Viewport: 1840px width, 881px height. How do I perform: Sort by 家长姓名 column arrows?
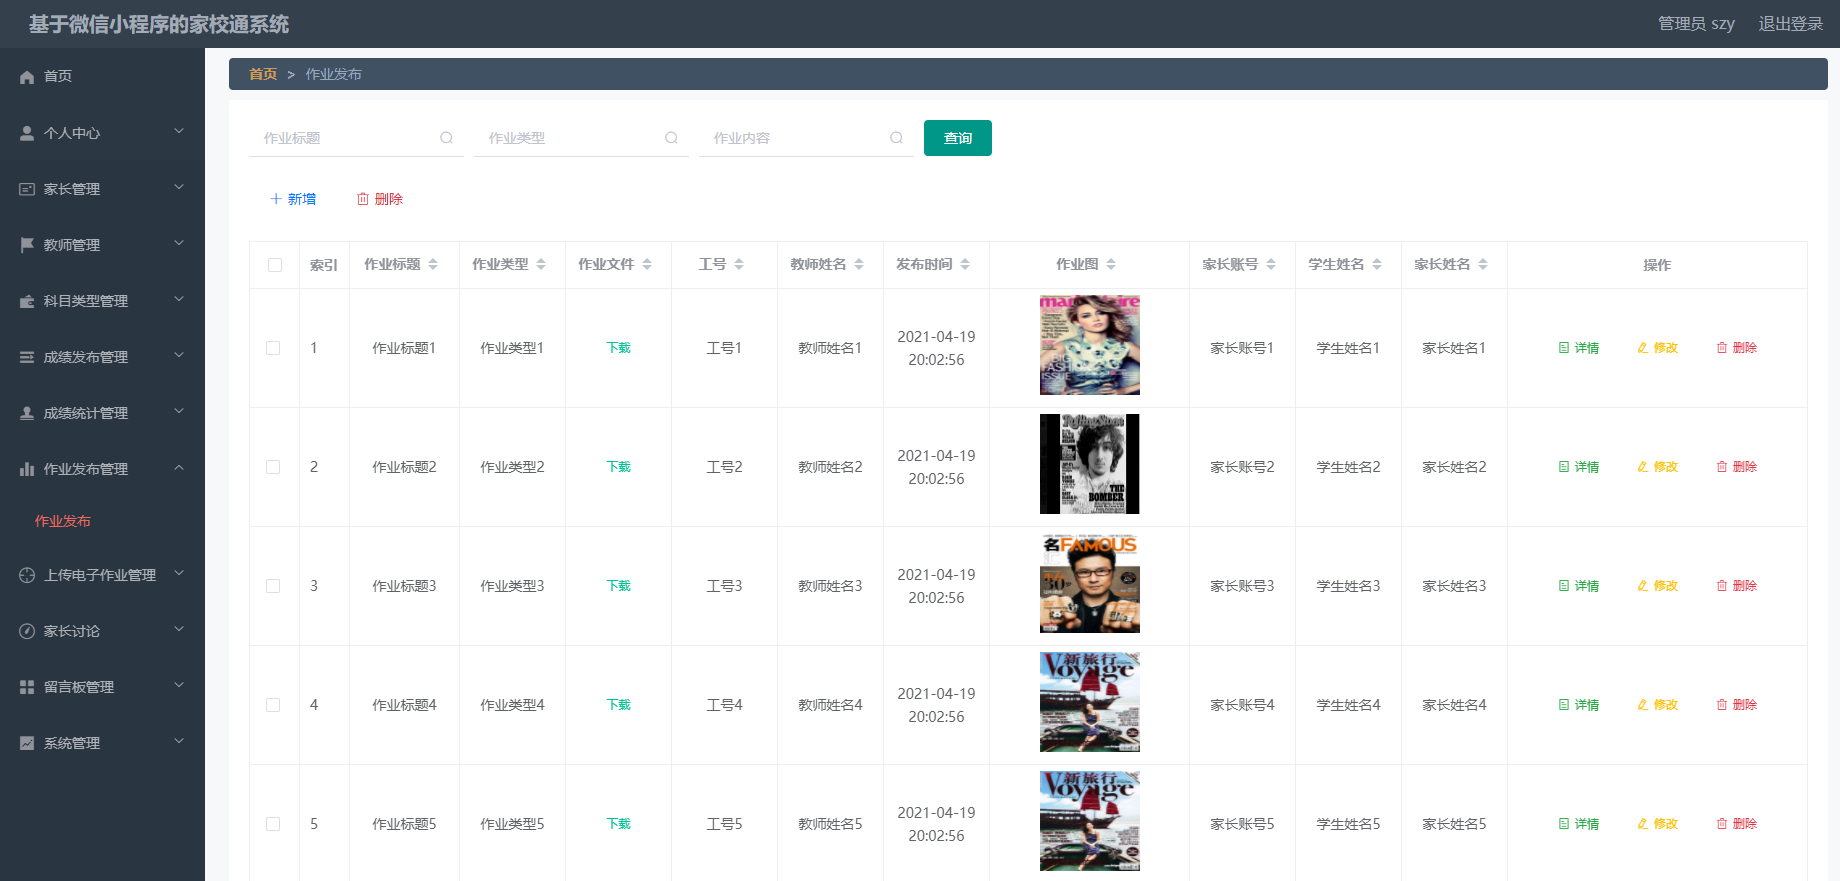coord(1483,264)
